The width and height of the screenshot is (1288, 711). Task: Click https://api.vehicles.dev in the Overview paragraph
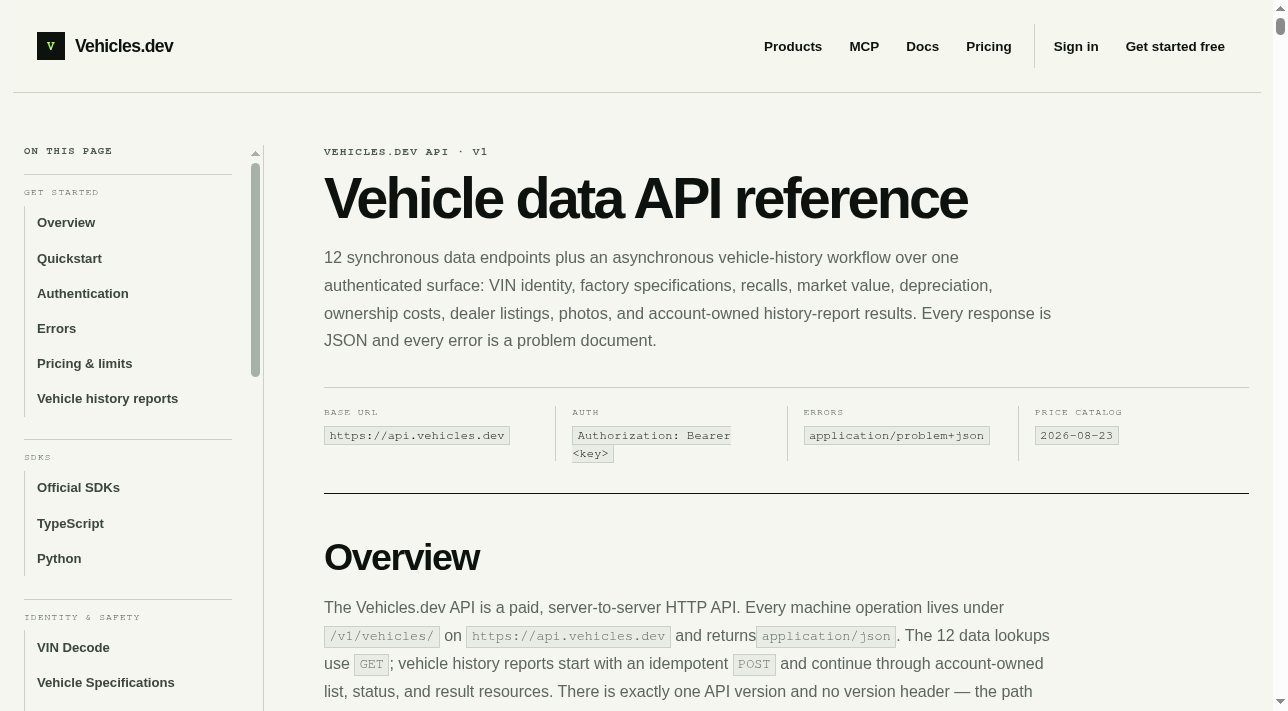(x=568, y=637)
